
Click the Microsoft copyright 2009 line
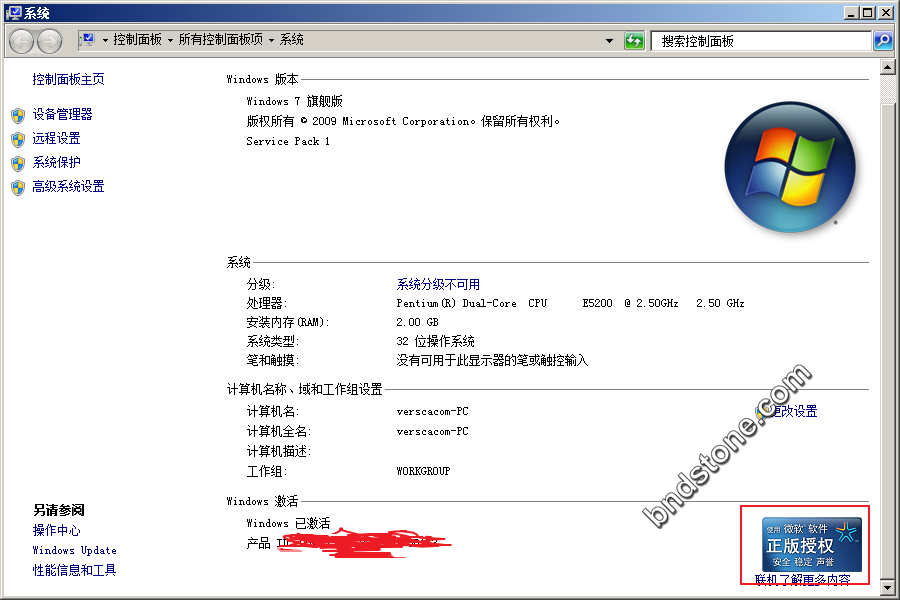pyautogui.click(x=403, y=121)
